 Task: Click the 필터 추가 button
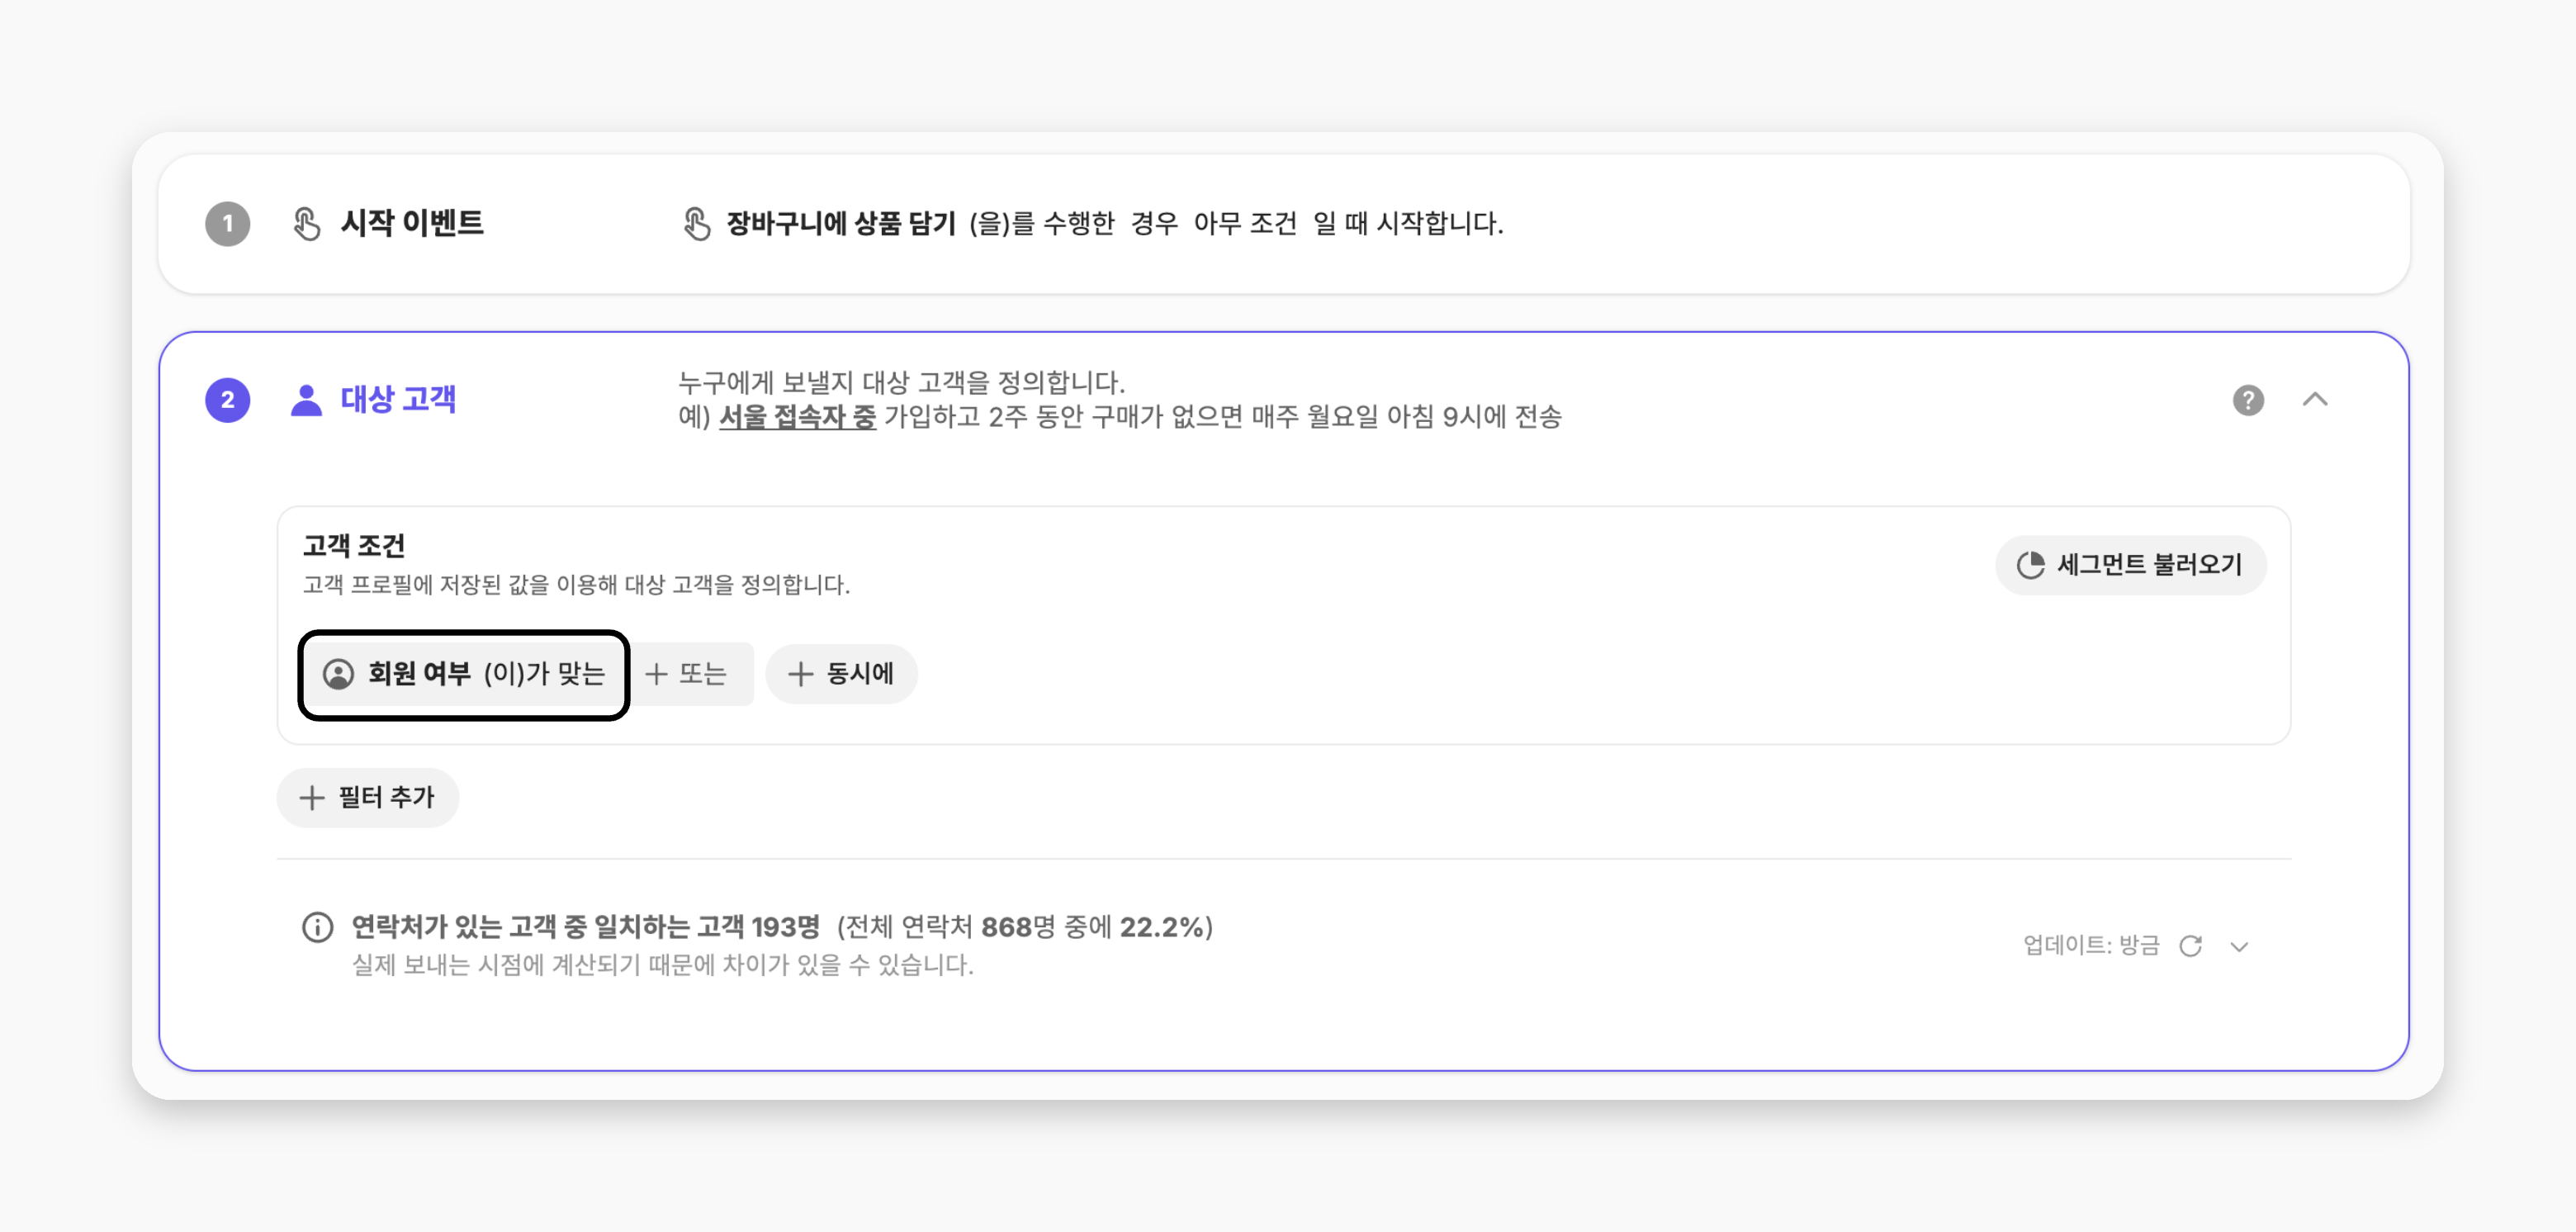(x=367, y=797)
